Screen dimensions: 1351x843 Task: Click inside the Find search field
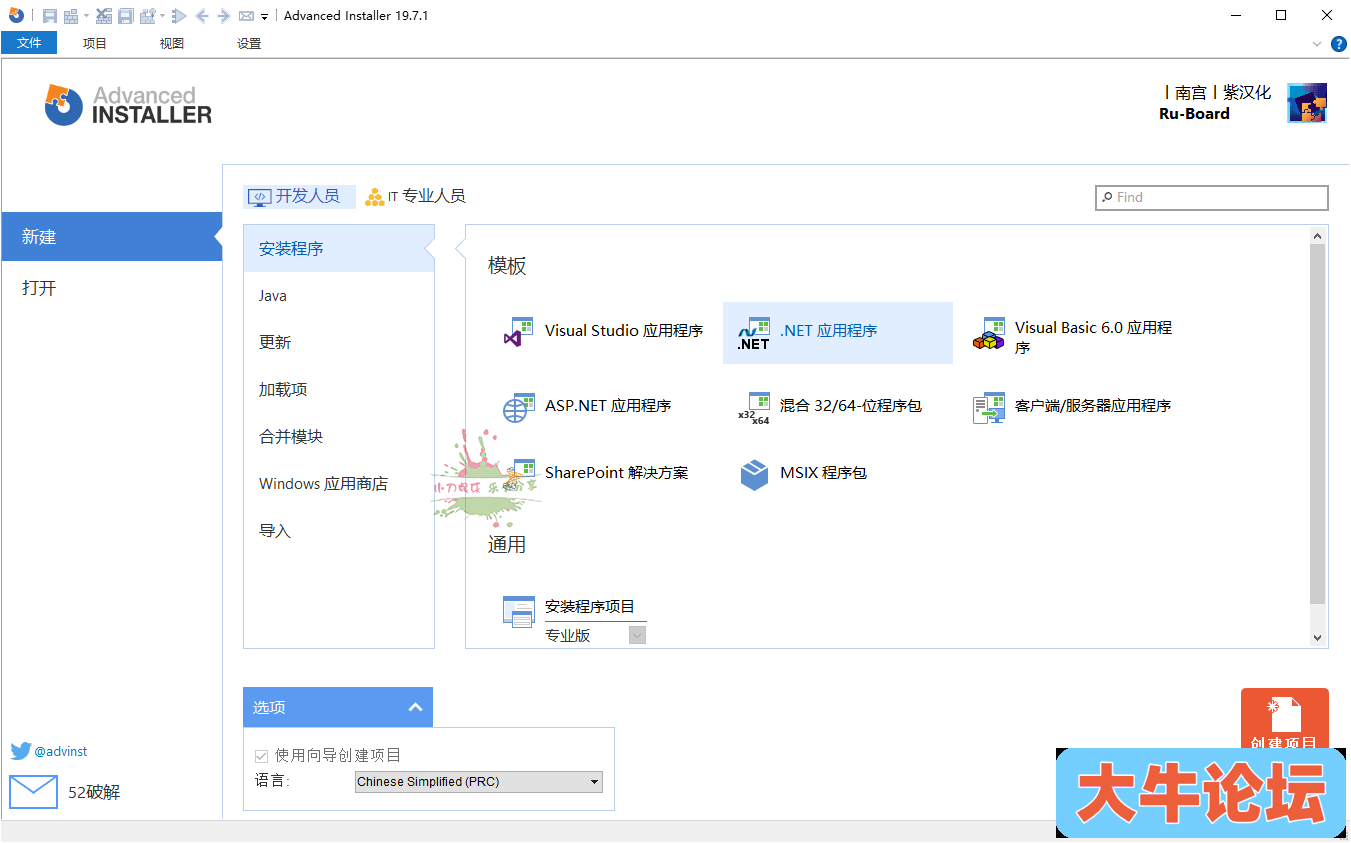point(1212,197)
